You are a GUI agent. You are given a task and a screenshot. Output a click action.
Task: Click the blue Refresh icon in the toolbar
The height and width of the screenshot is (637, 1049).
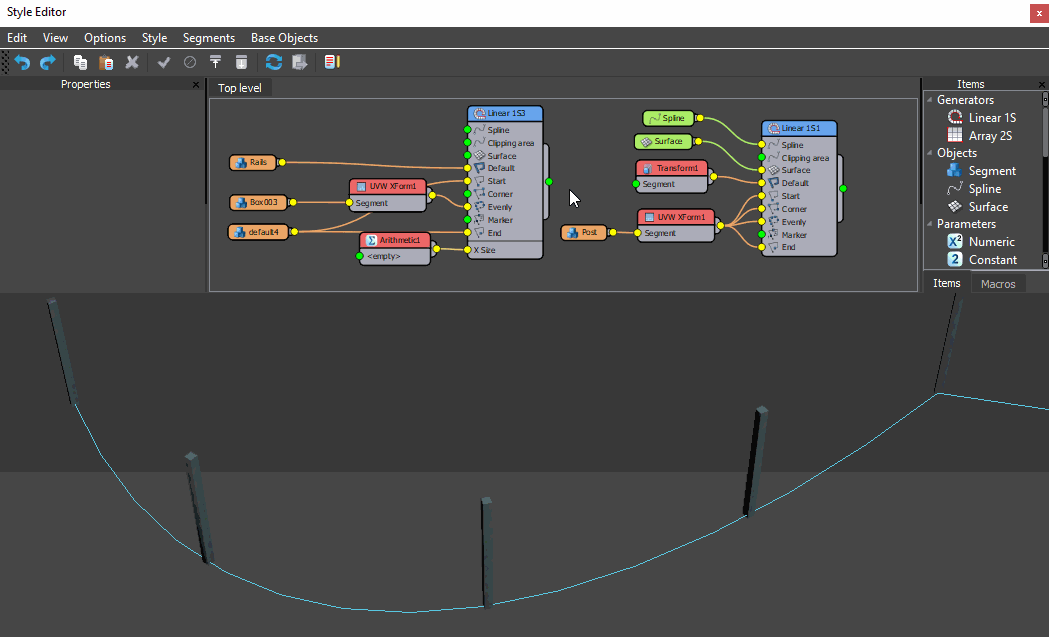coord(274,62)
